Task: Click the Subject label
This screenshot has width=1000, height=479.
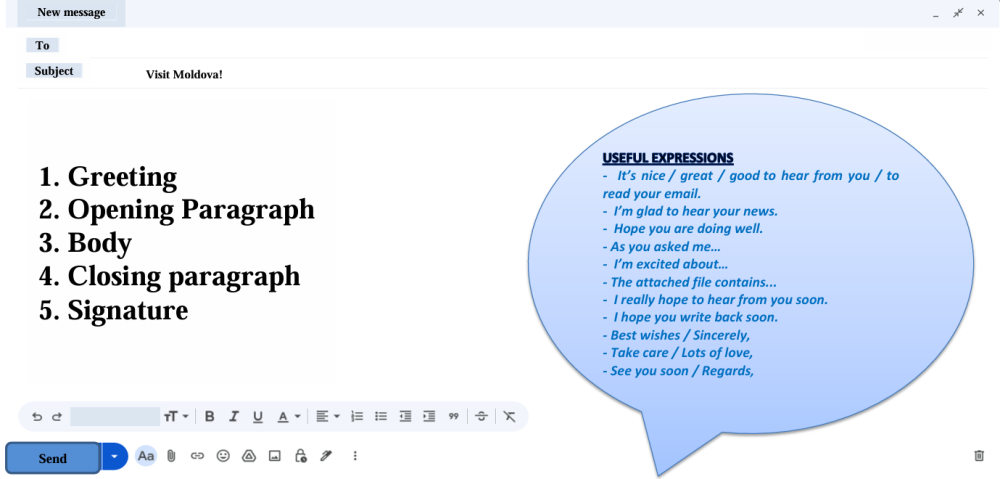Action: point(54,71)
